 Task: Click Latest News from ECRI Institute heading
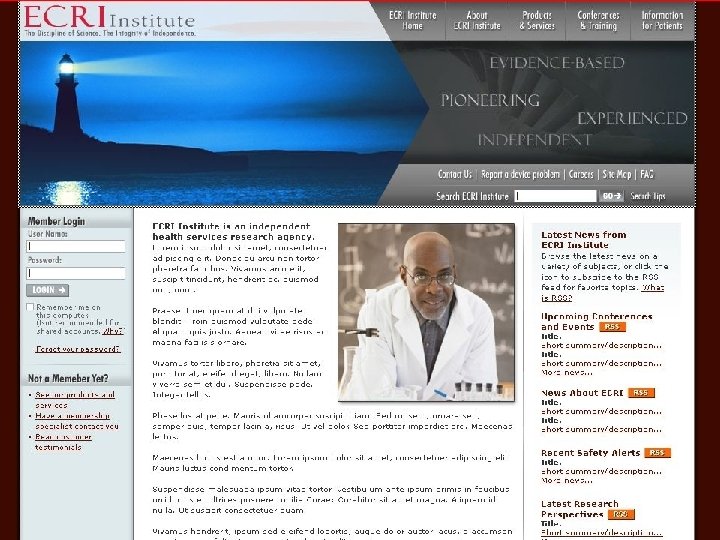click(x=584, y=240)
